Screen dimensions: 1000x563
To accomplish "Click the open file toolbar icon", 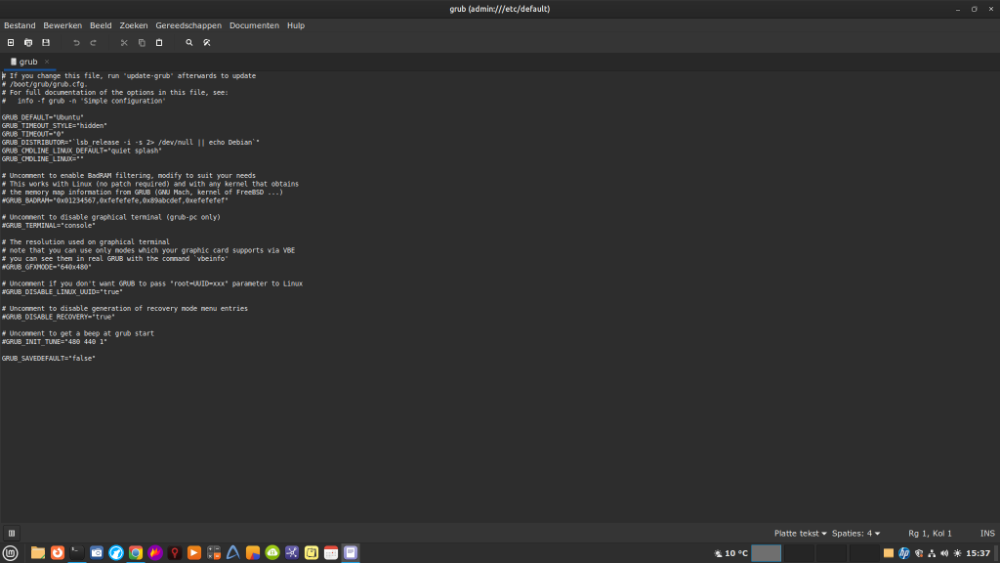I will 28,43.
